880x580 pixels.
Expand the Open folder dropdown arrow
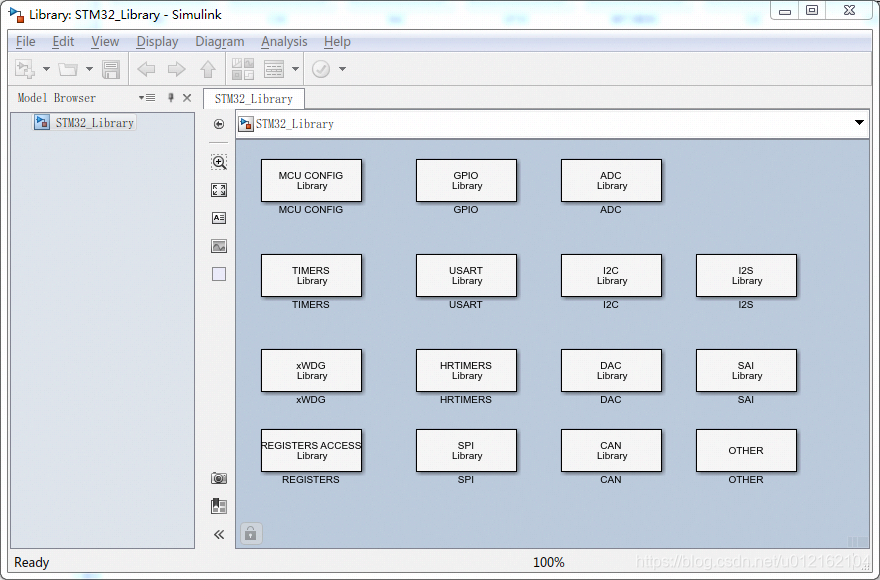click(x=89, y=69)
